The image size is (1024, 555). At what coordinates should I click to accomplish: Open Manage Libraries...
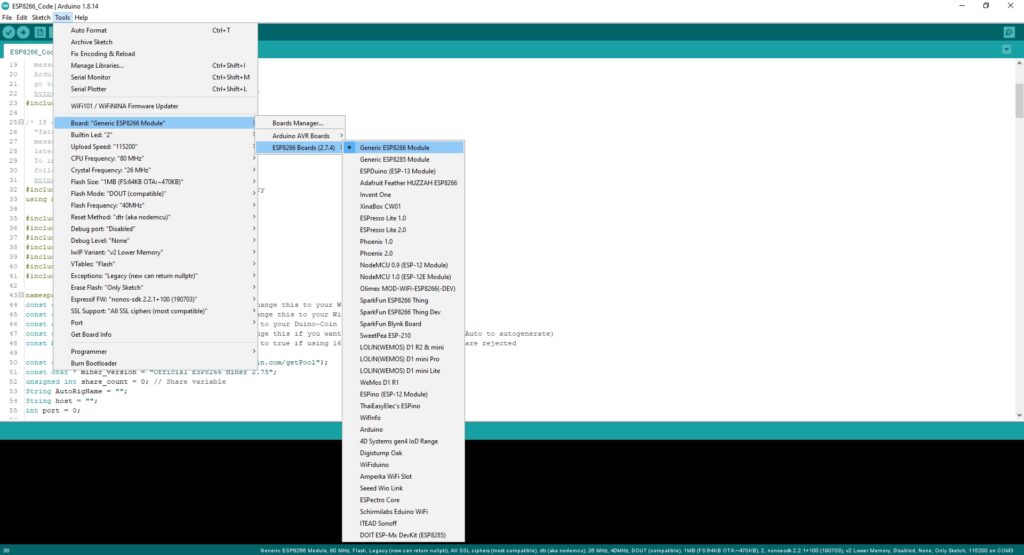155,65
